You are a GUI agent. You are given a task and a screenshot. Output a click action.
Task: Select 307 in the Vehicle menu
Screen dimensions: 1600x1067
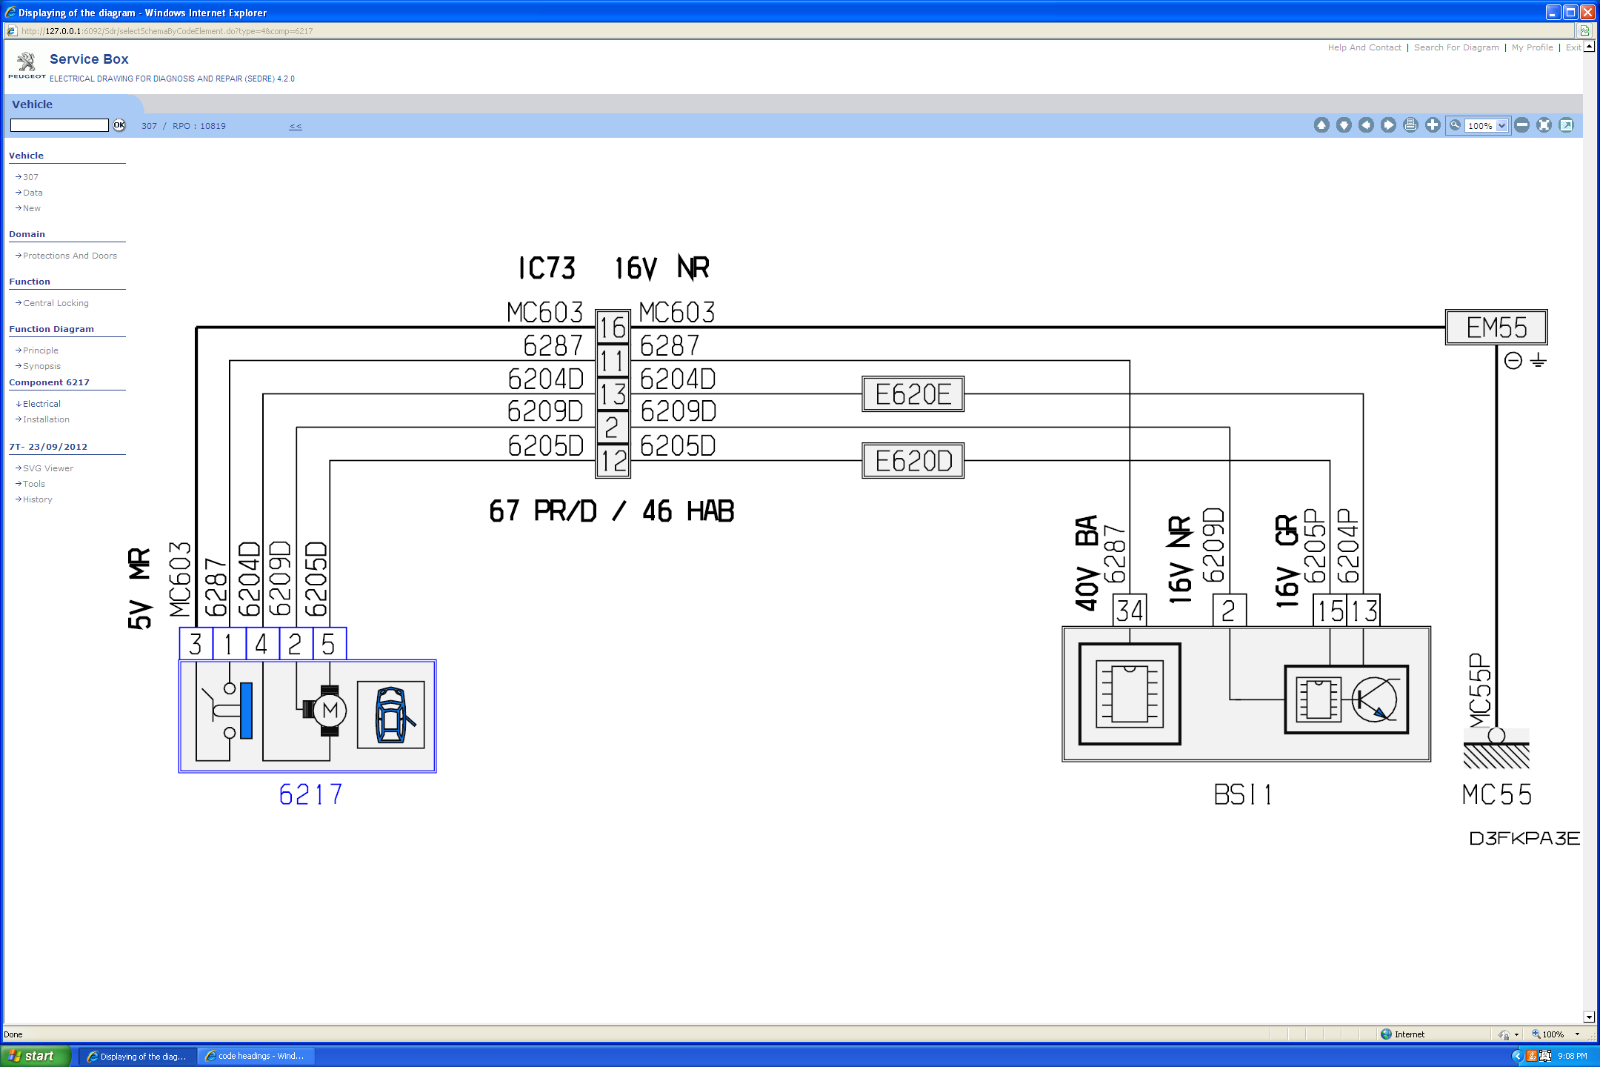pyautogui.click(x=31, y=177)
